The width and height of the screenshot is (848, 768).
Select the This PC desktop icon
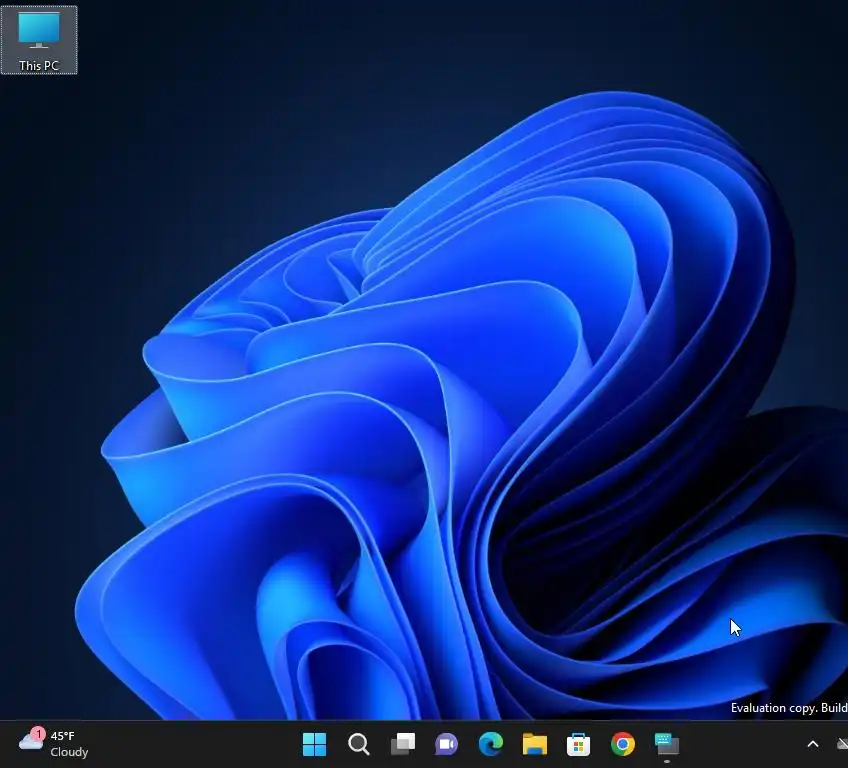coord(39,41)
